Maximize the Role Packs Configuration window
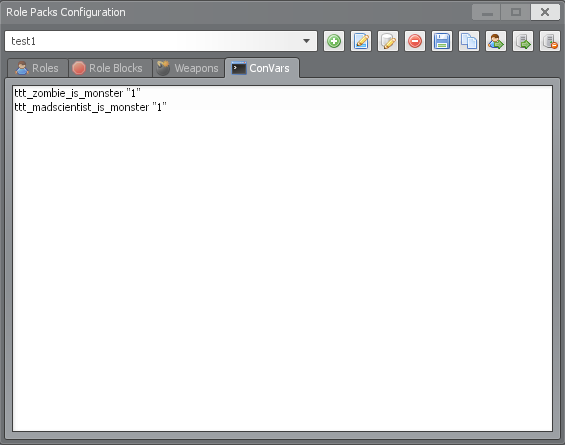The width and height of the screenshot is (565, 445). 516,12
